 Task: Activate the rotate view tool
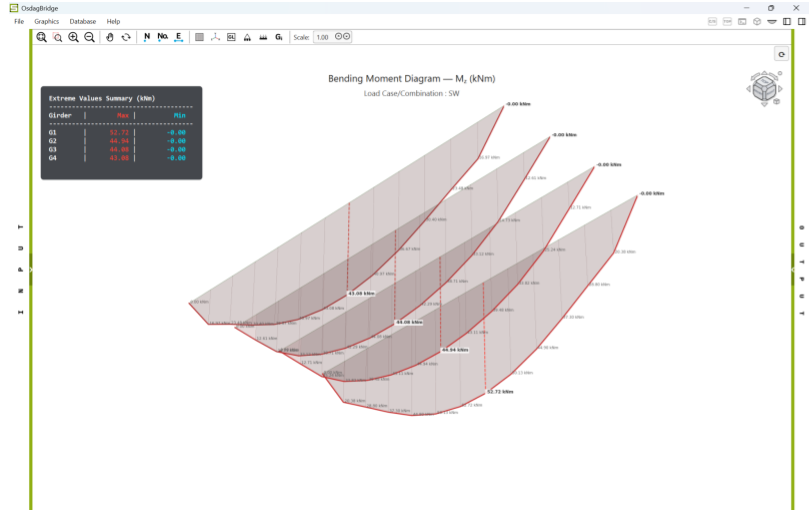point(126,37)
